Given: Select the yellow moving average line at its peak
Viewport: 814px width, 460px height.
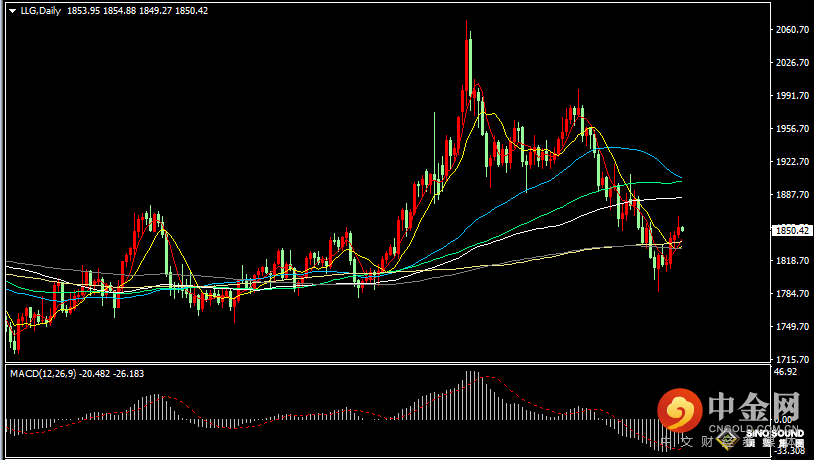Looking at the screenshot, I should click(483, 112).
